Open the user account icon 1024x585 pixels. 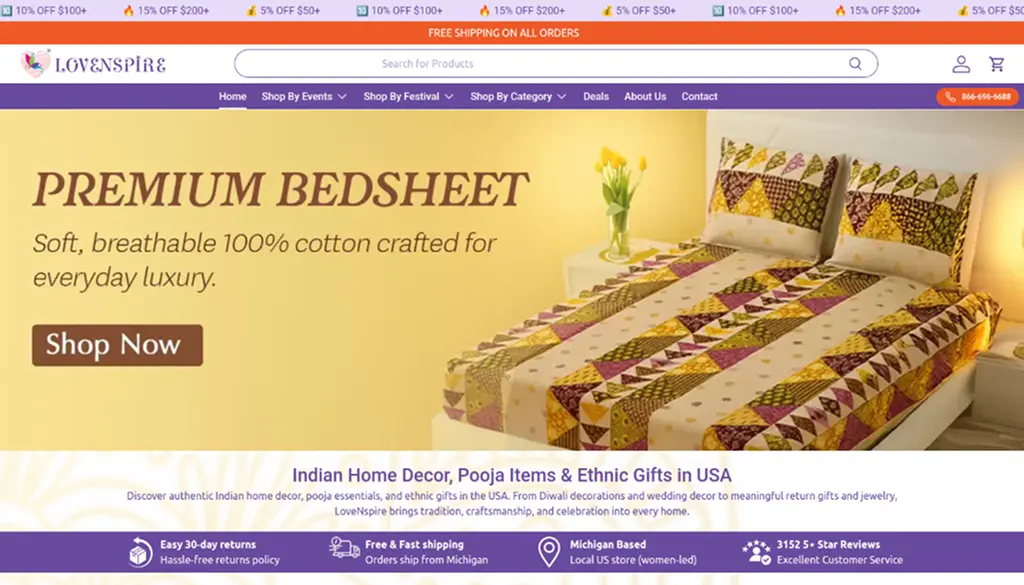pos(961,64)
